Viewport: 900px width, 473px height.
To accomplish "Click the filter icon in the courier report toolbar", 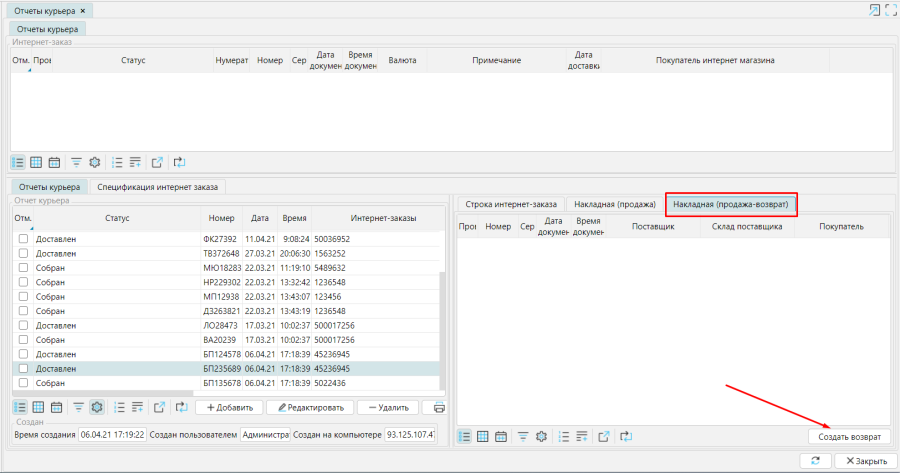I will [77, 407].
